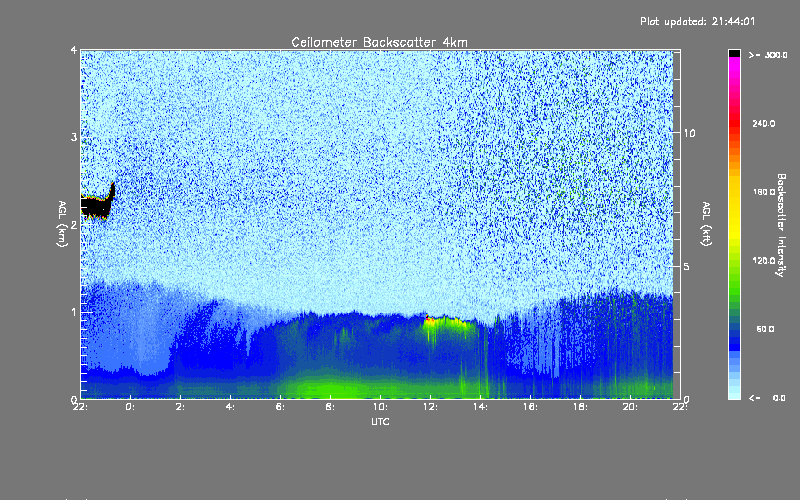
Task: Click the '2' tick on the km axis
Action: [74, 224]
